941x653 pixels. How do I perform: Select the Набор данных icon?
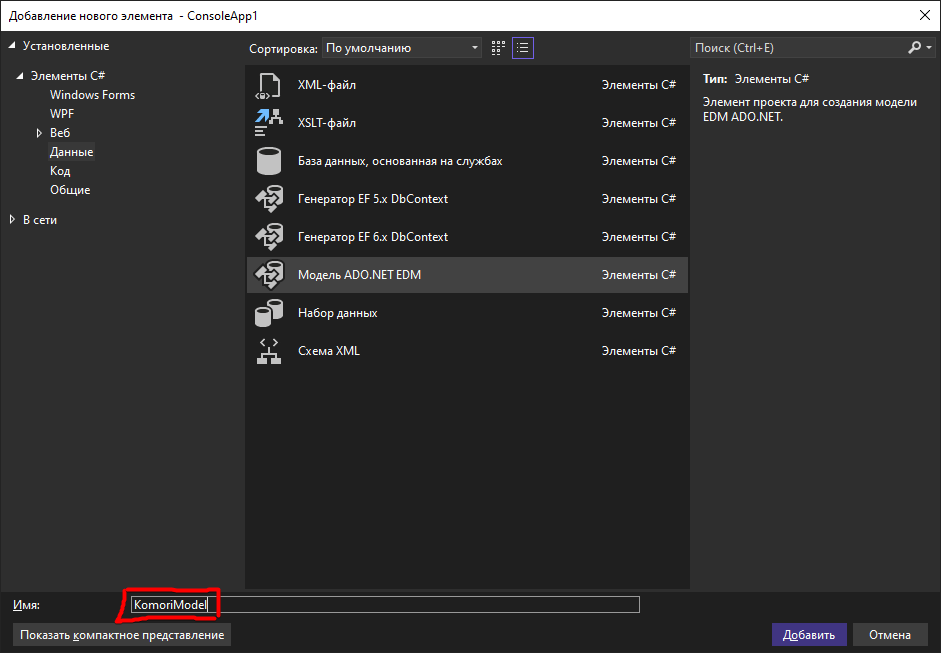coord(269,313)
